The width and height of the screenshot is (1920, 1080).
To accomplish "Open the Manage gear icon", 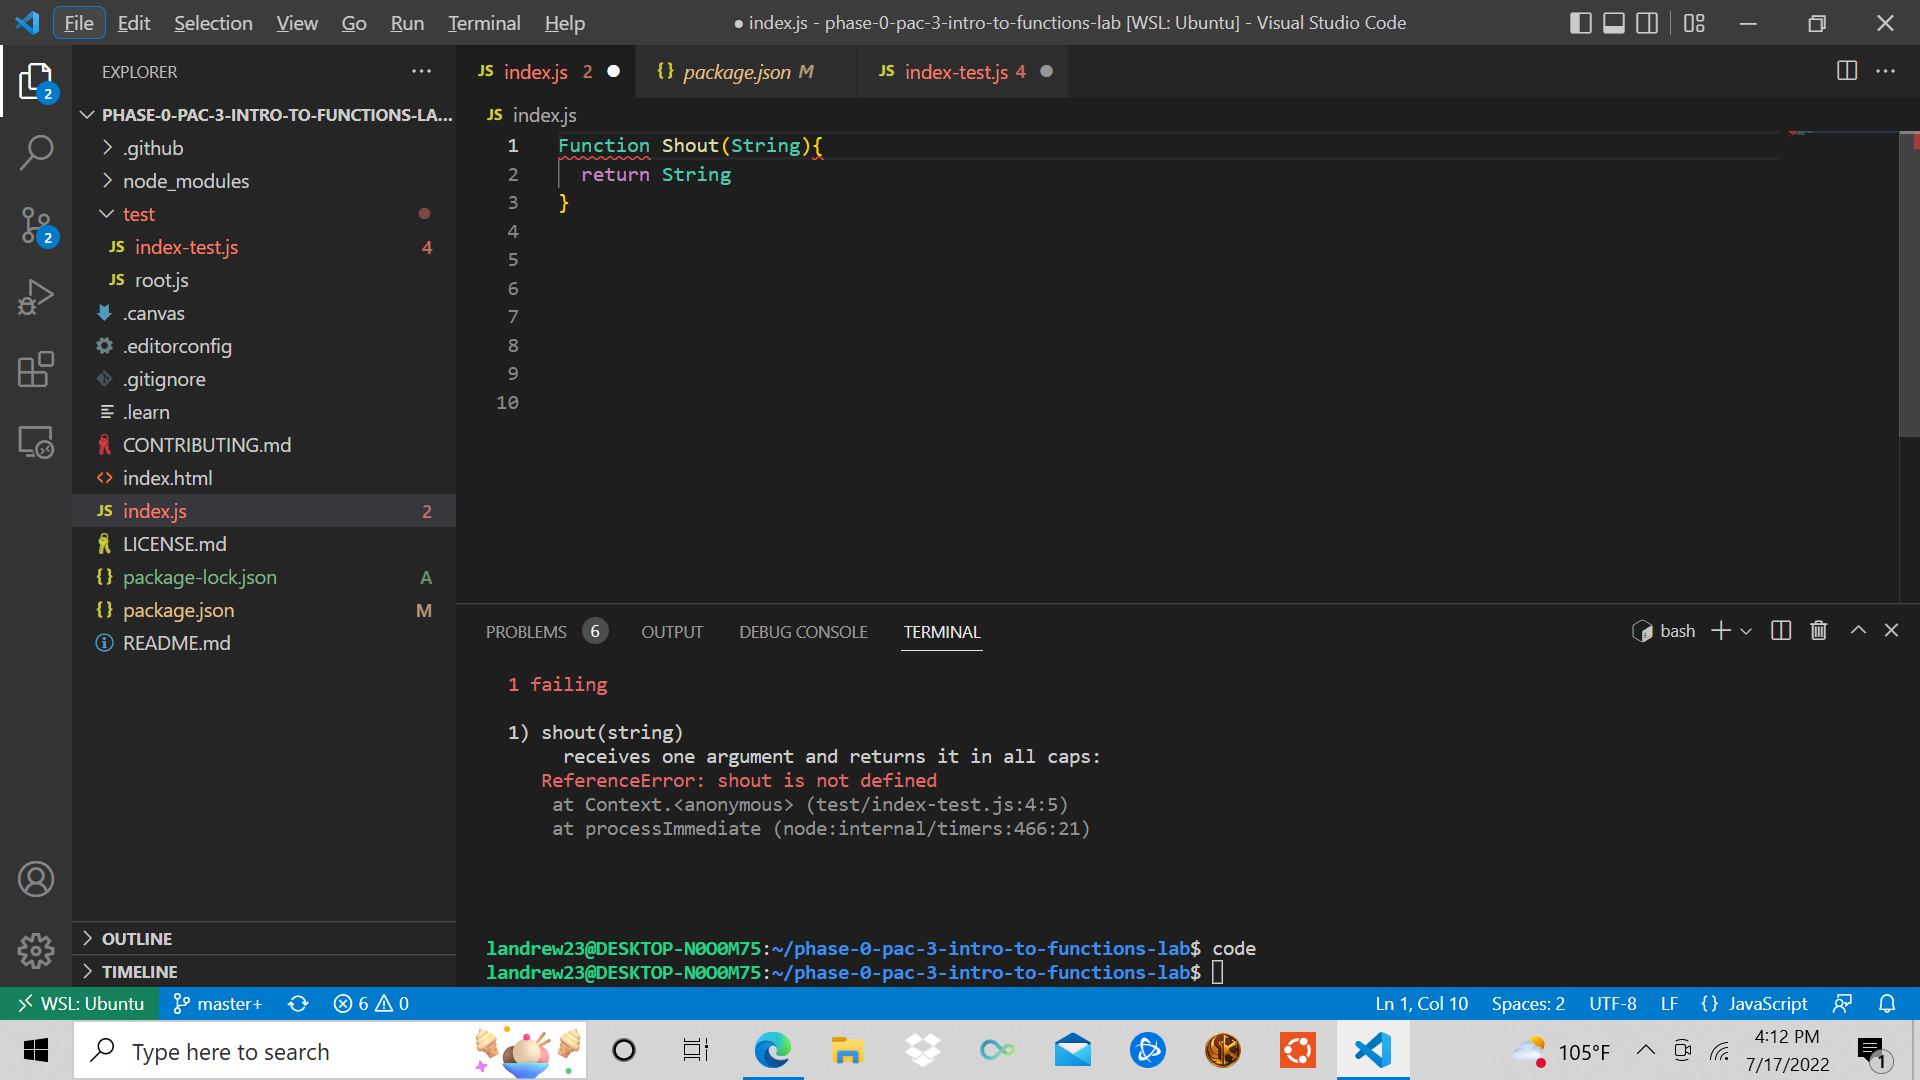I will point(36,951).
